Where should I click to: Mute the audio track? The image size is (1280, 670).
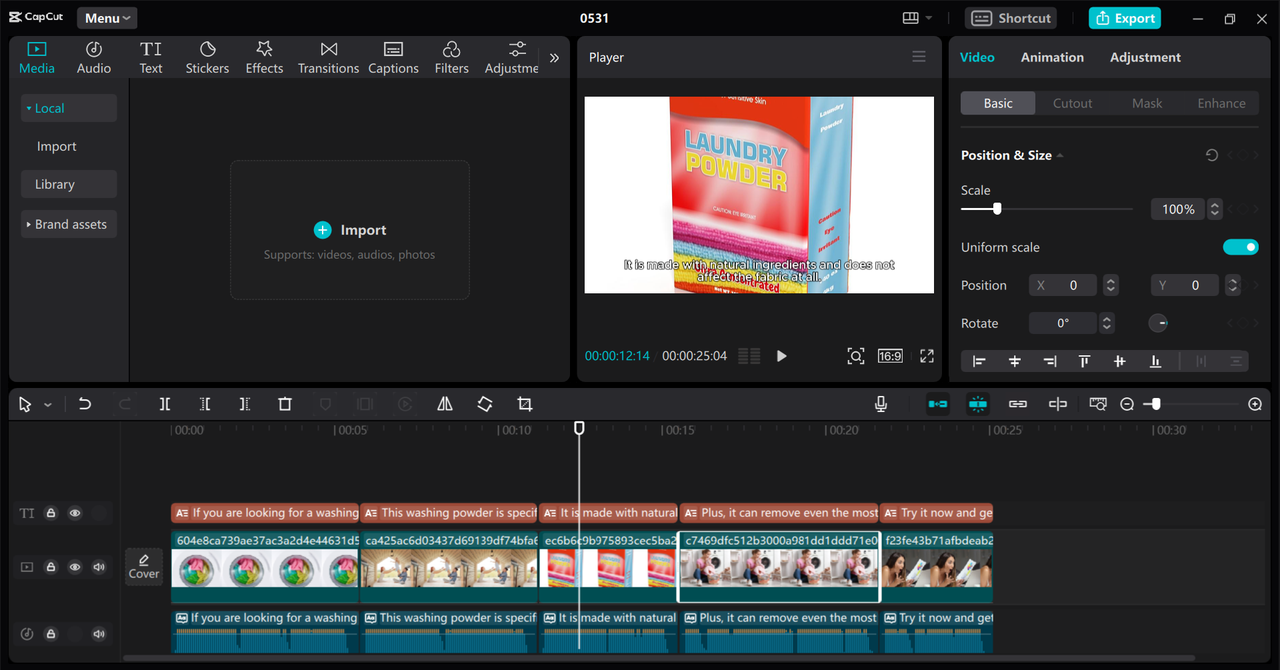click(x=99, y=633)
